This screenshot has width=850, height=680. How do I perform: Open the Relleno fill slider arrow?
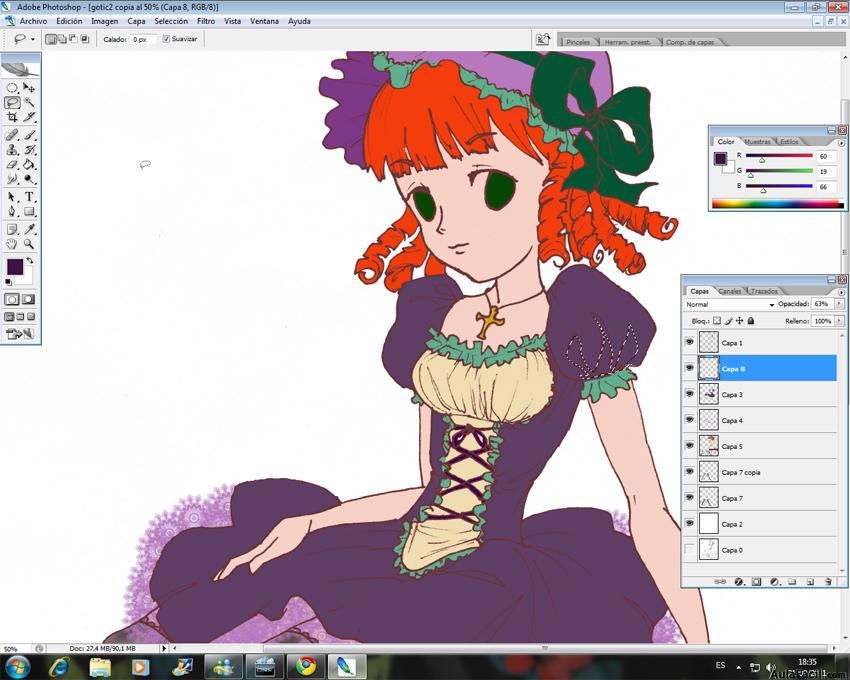tap(839, 321)
